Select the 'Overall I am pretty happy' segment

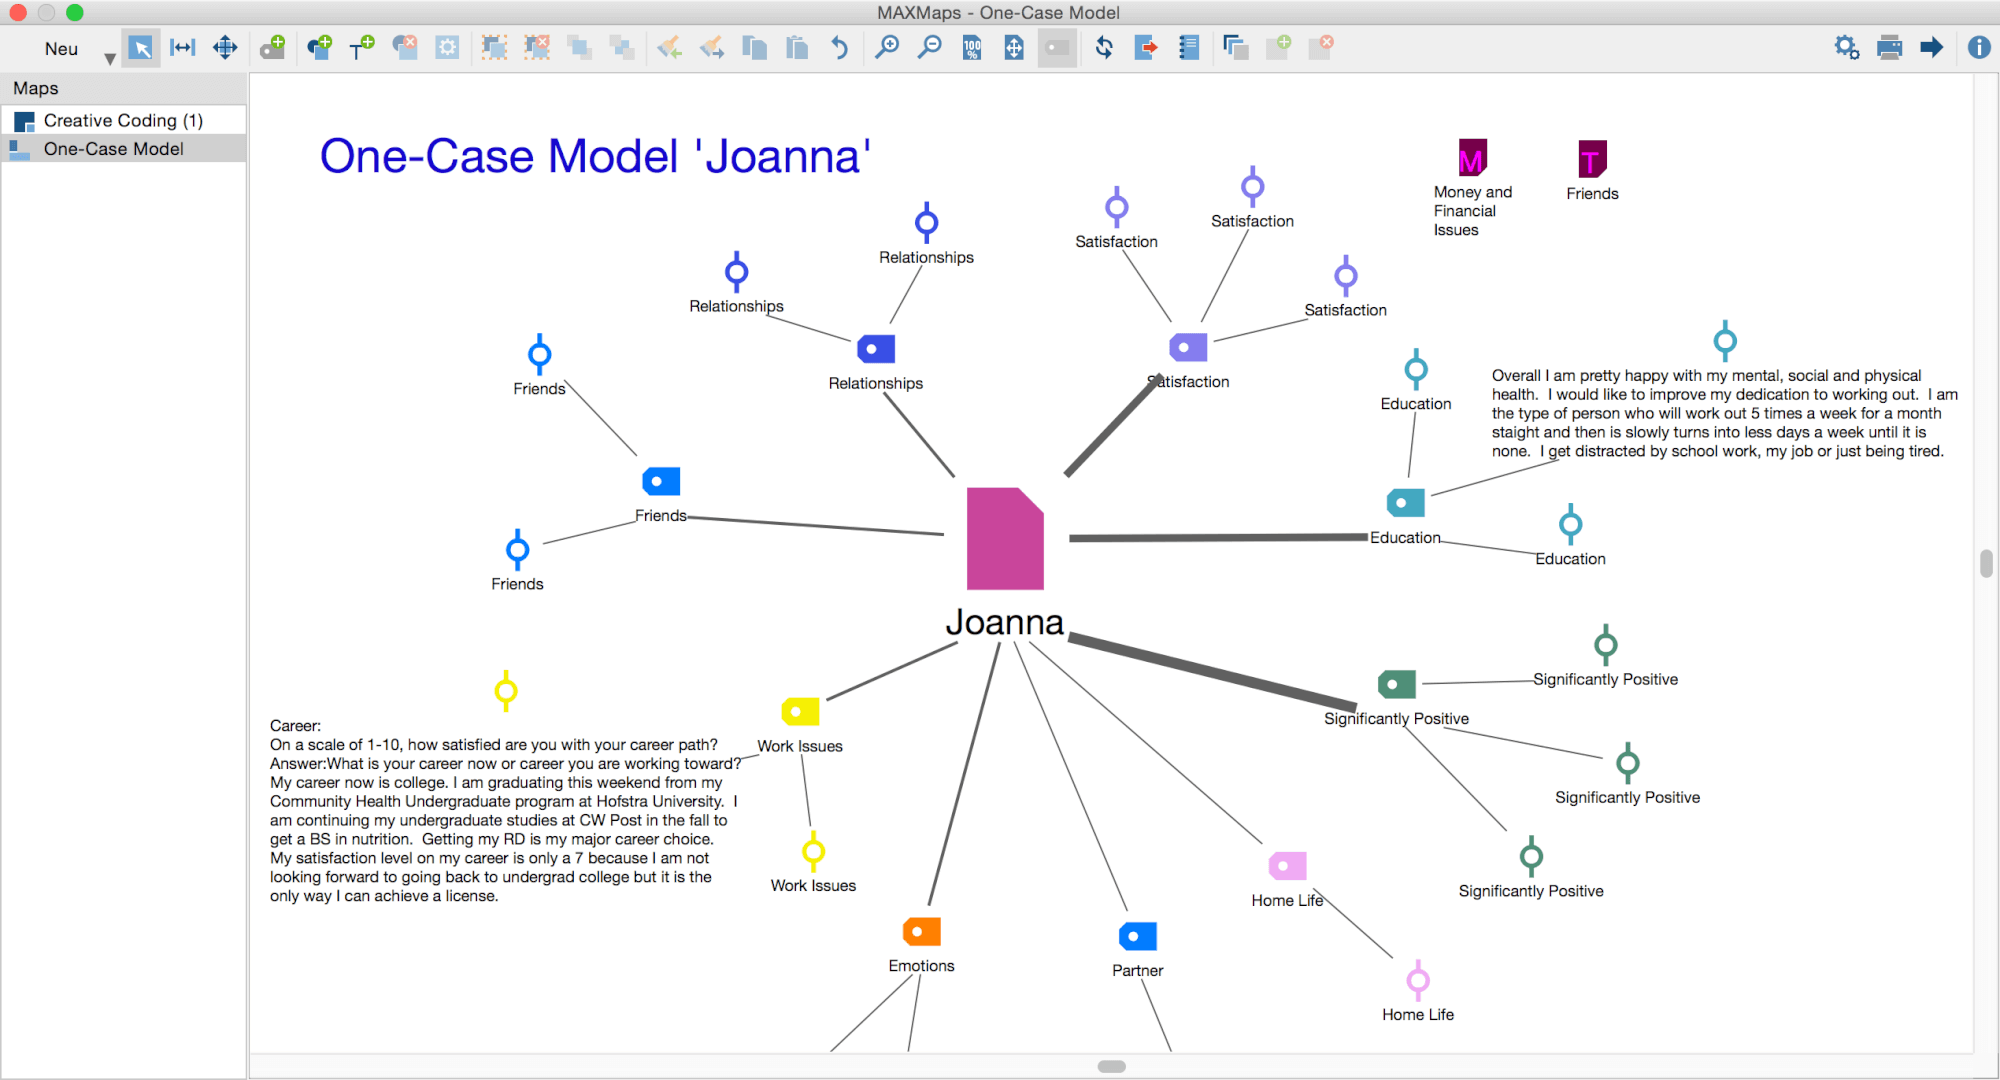tap(1724, 413)
